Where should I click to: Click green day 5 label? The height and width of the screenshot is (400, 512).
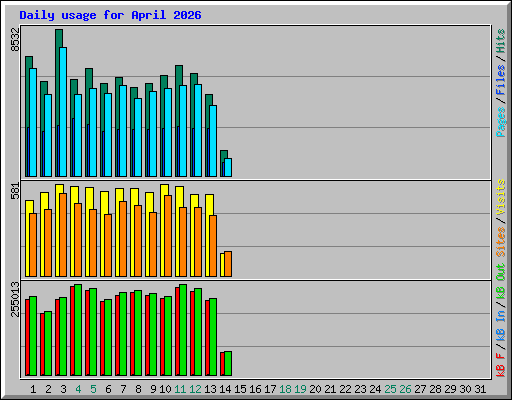pos(93,389)
